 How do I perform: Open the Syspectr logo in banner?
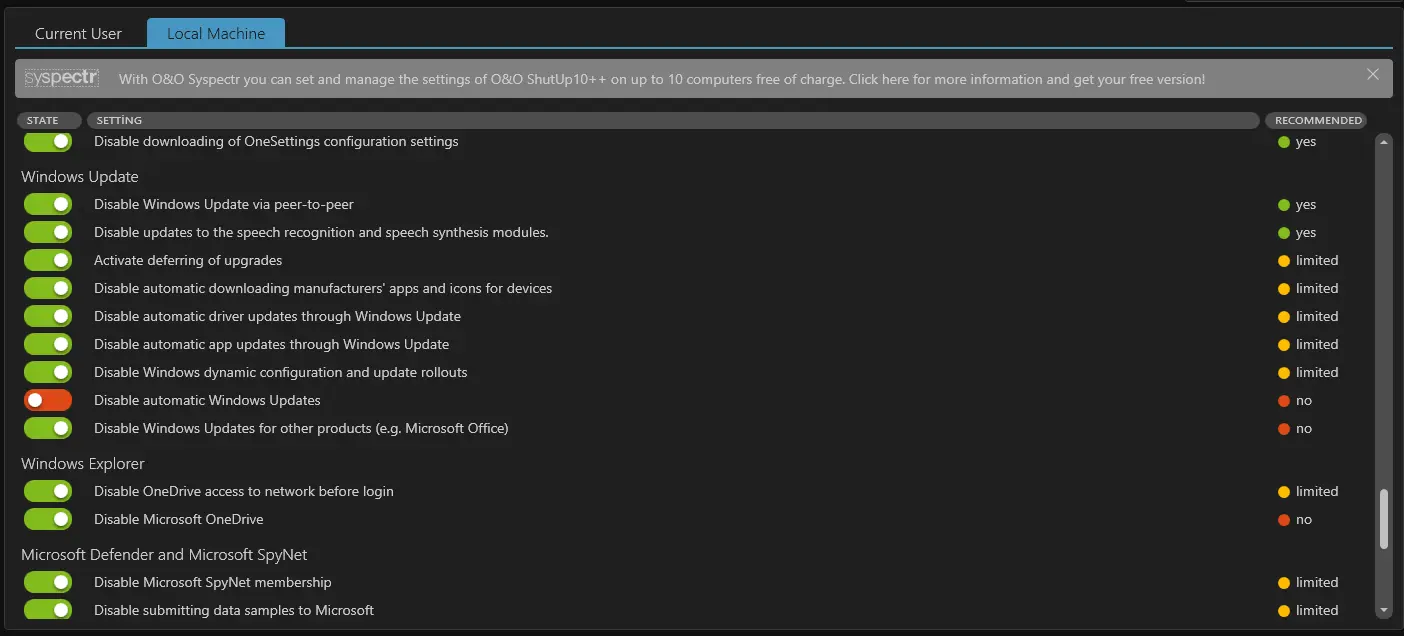click(62, 78)
